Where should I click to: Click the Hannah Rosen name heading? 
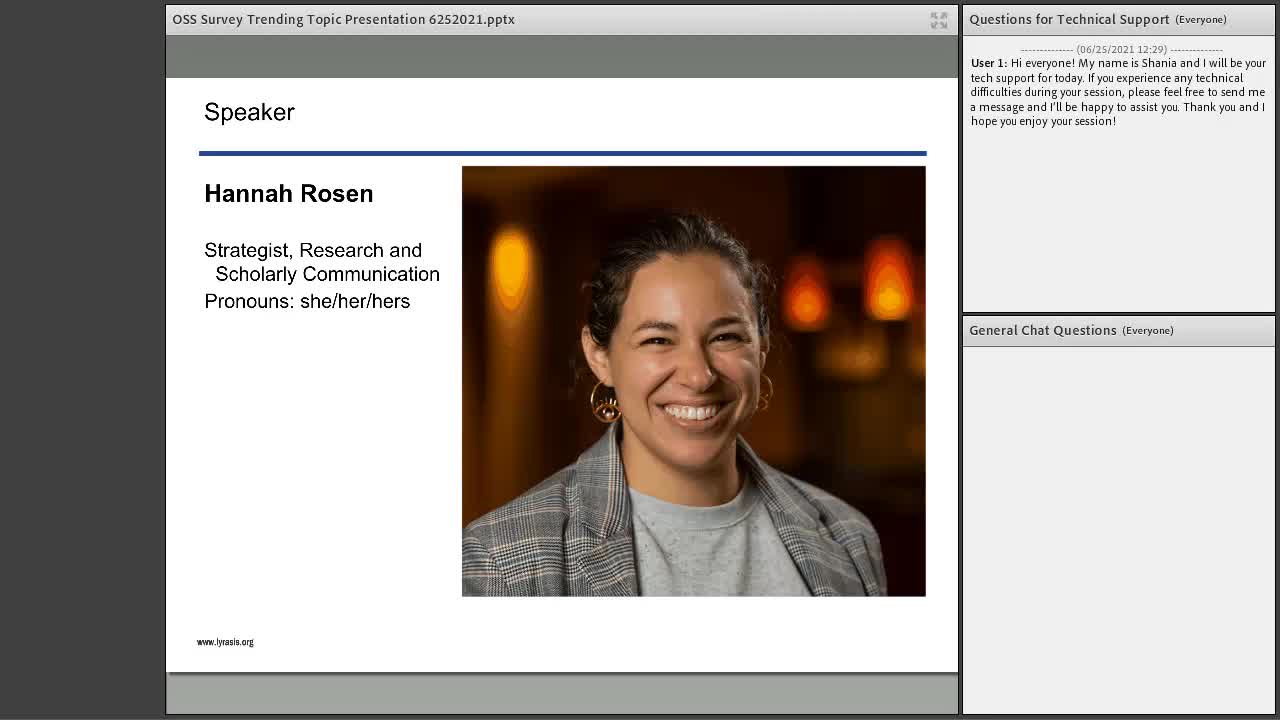(288, 194)
